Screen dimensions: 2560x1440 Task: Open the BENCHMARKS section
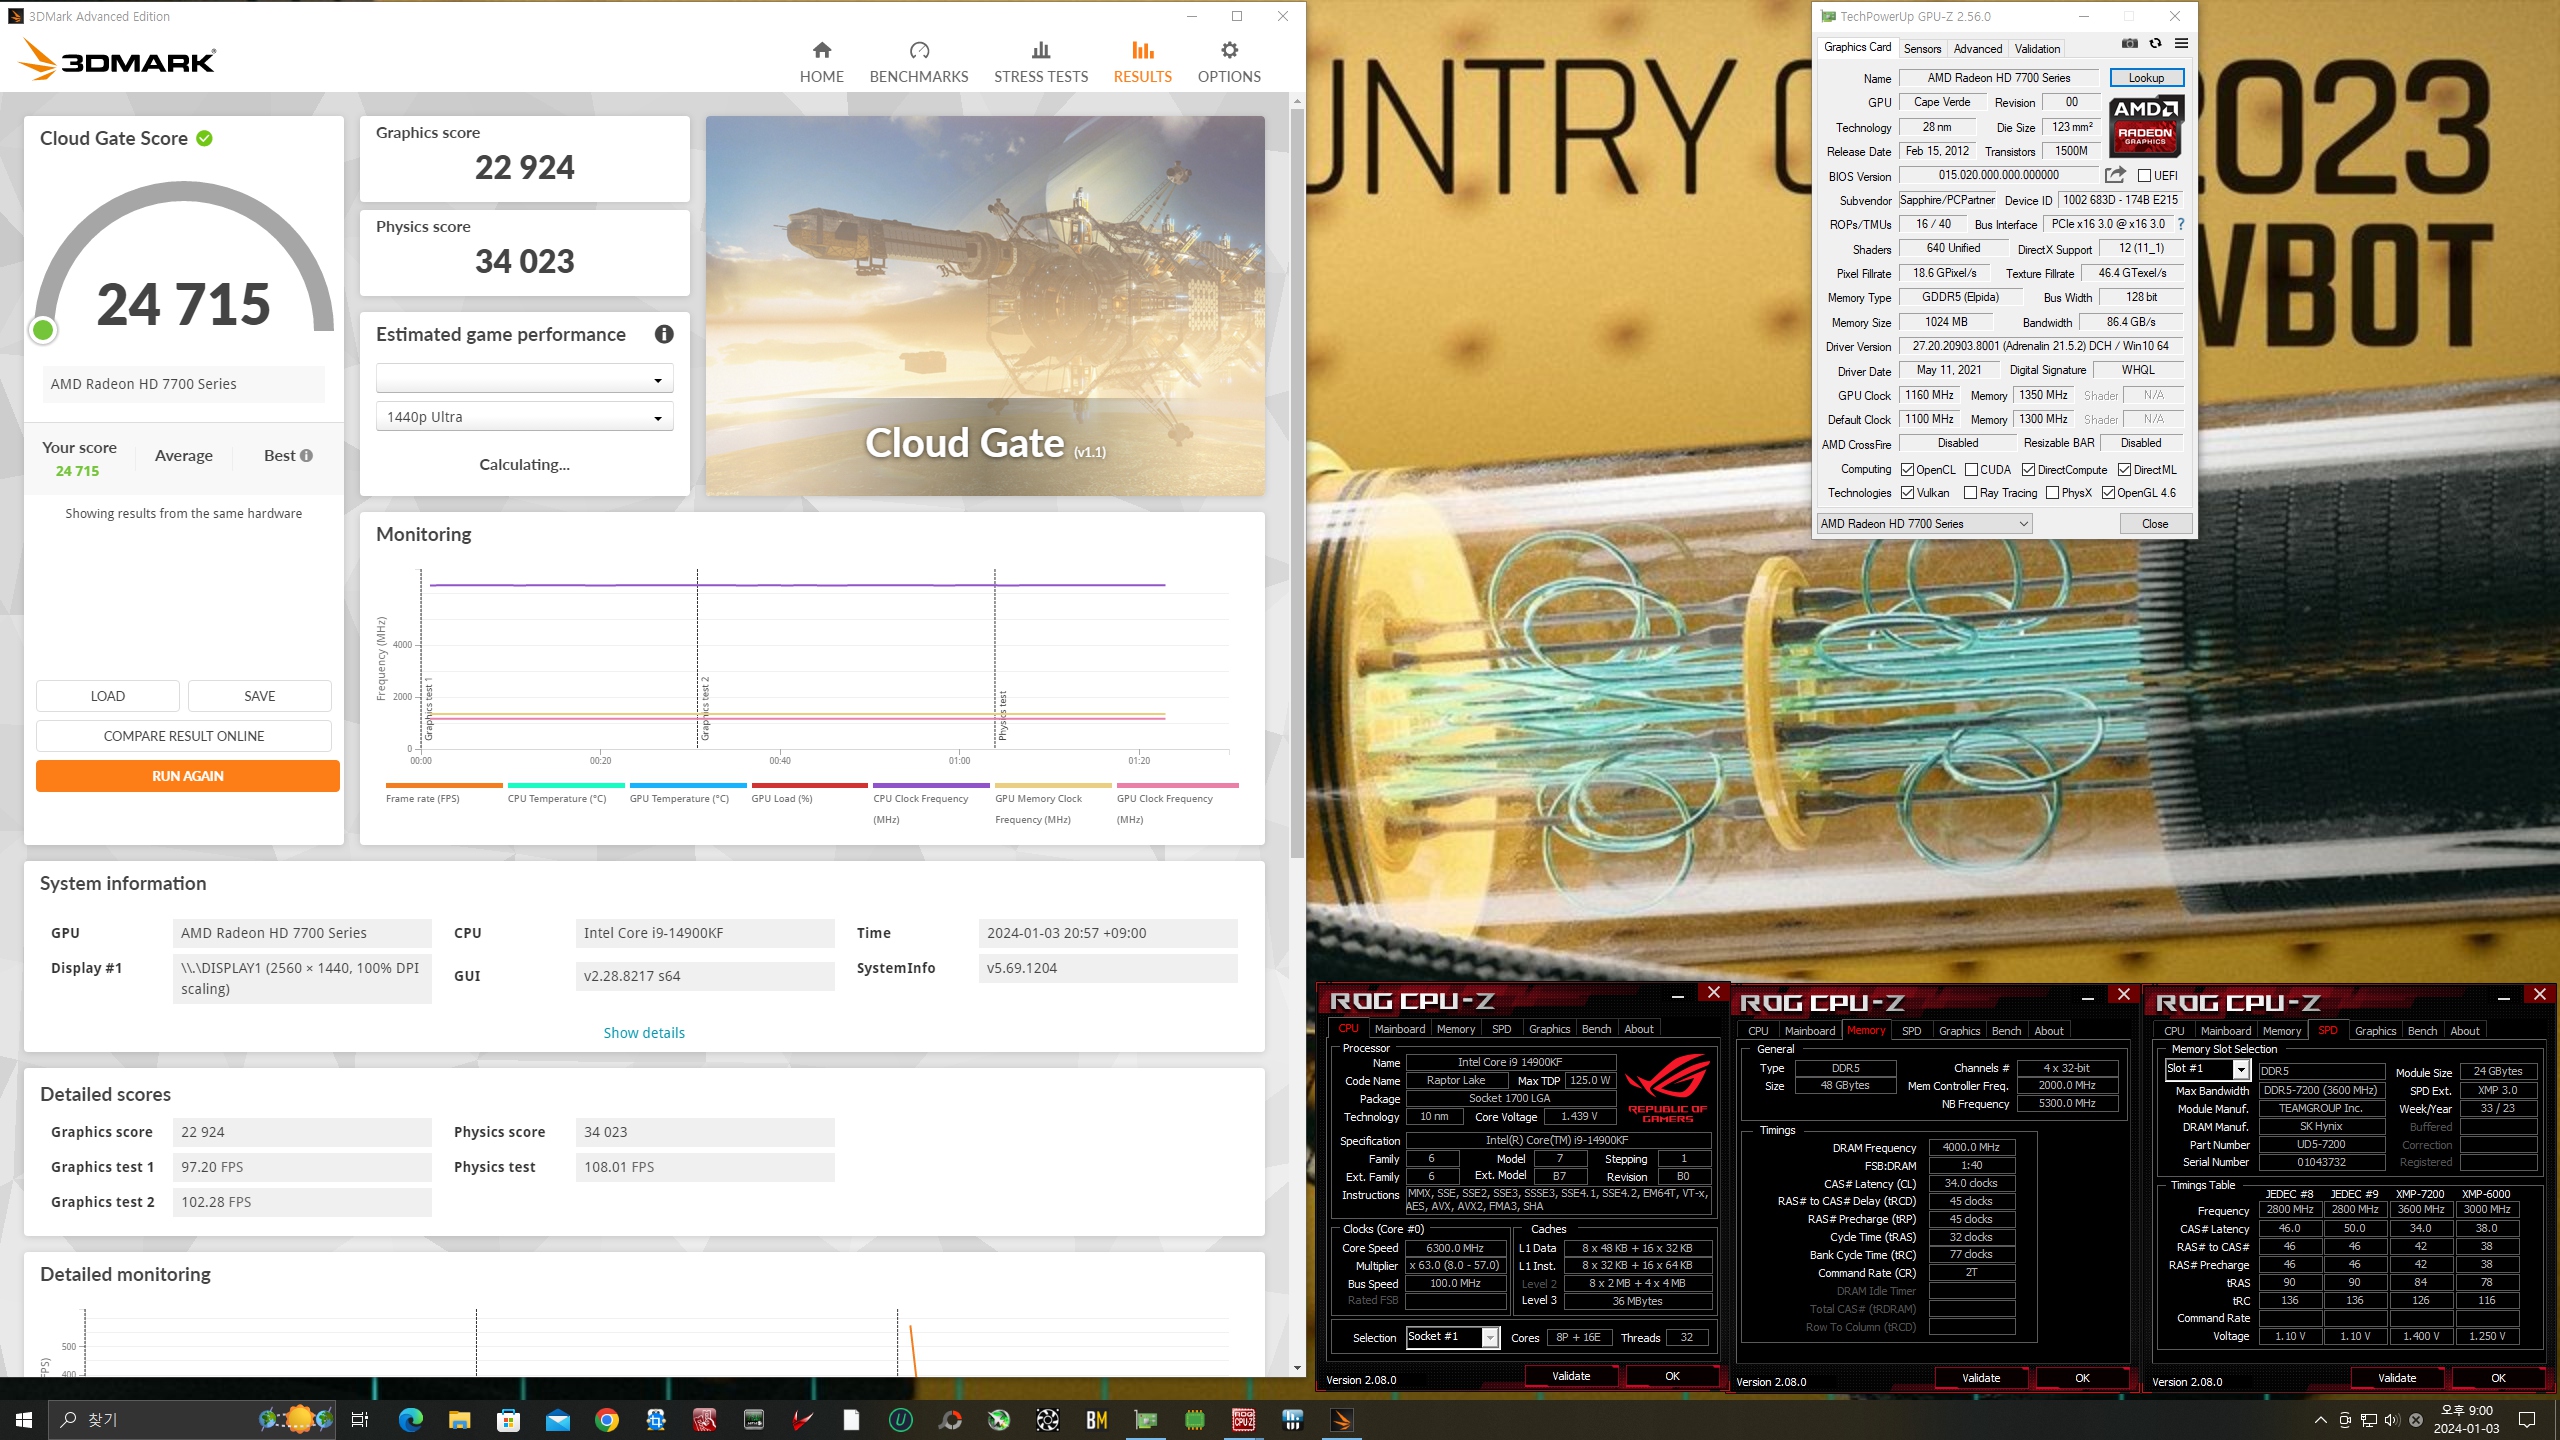[x=919, y=62]
